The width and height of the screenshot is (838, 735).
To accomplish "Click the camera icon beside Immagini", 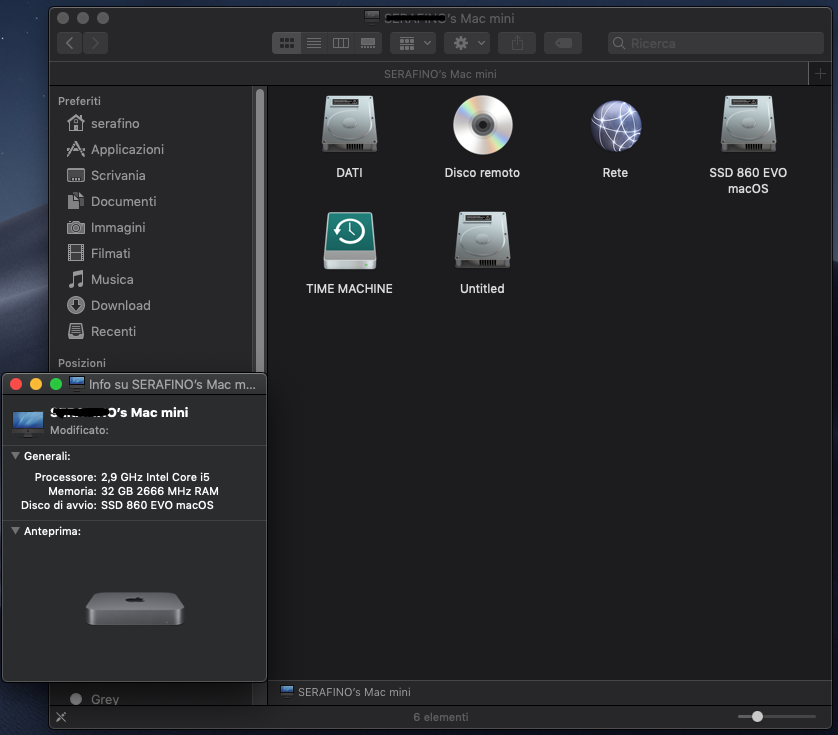I will pos(75,228).
